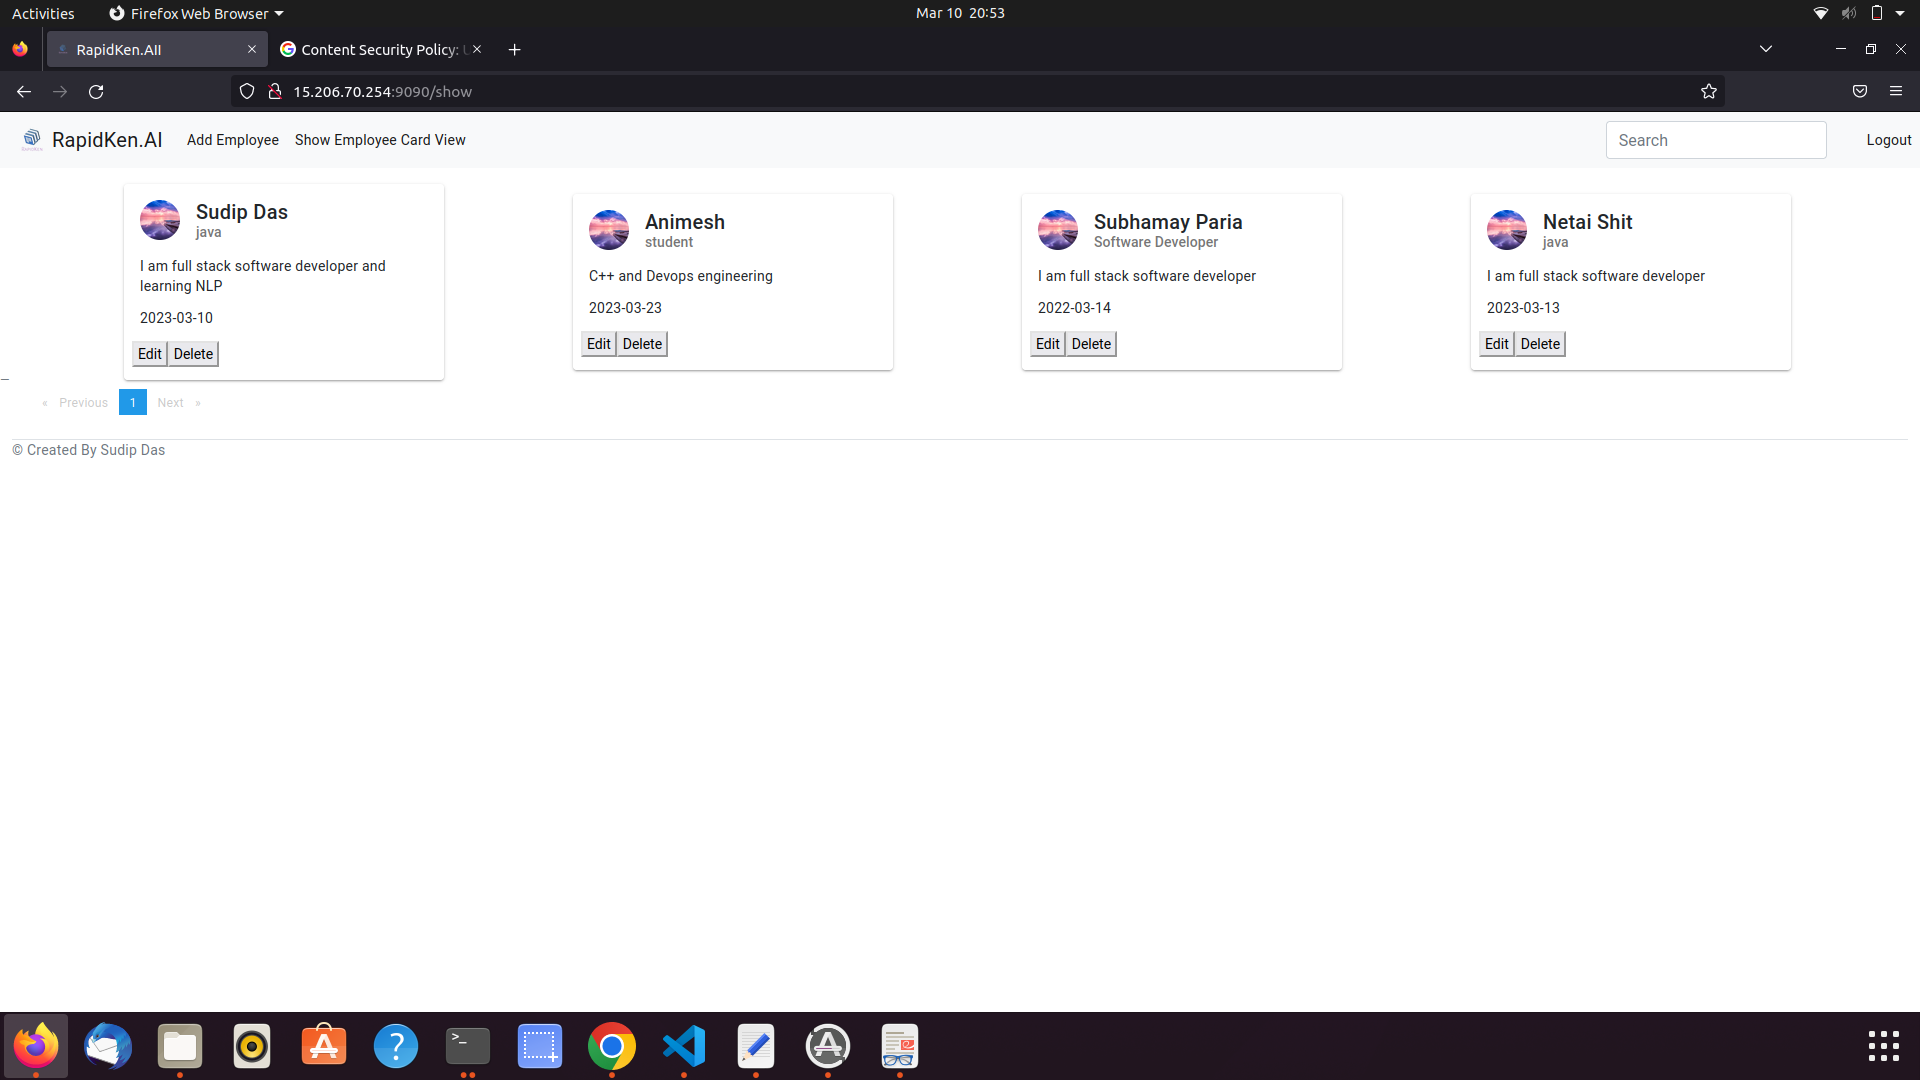The width and height of the screenshot is (1920, 1080).
Task: Reload the page with the refresh icon
Action: coord(96,91)
